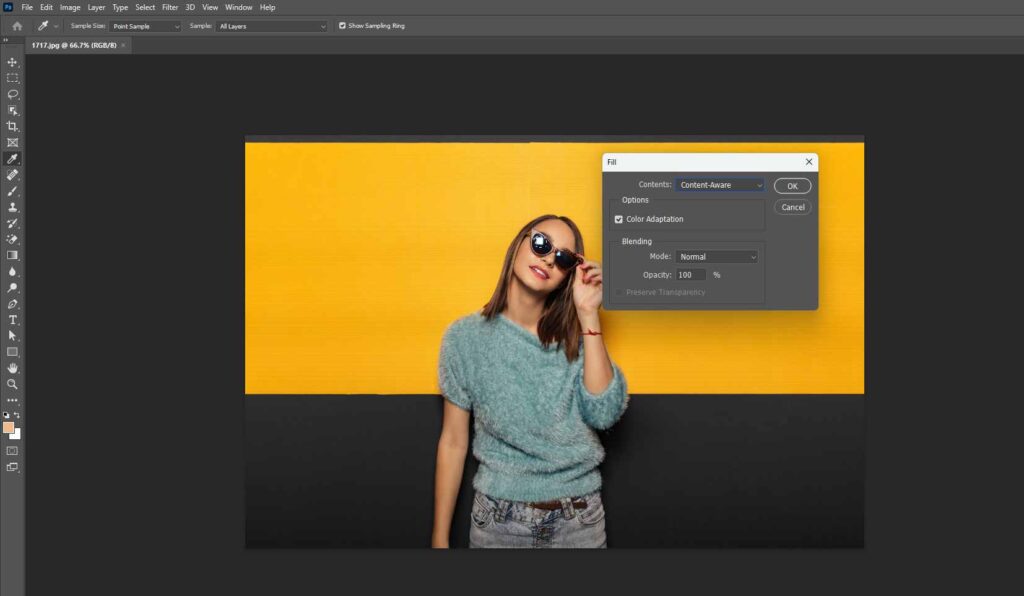This screenshot has height=596, width=1024.
Task: Open the File menu
Action: point(27,7)
